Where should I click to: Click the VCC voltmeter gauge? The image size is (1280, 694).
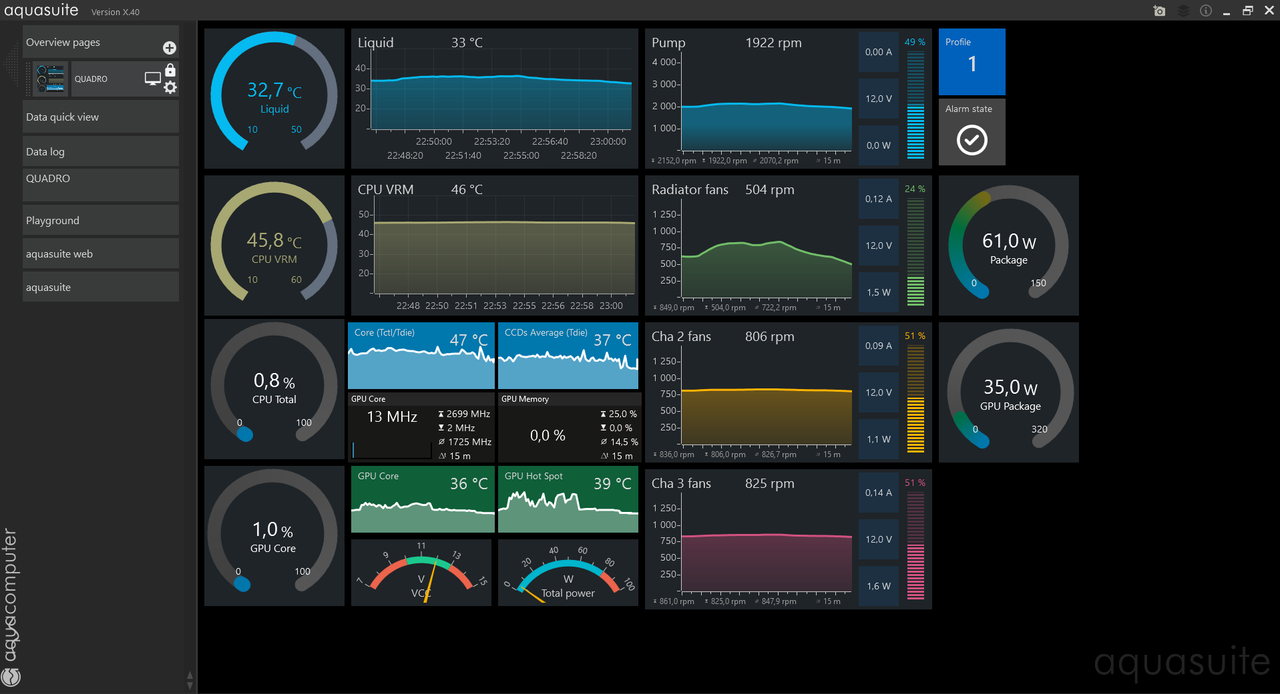point(421,572)
